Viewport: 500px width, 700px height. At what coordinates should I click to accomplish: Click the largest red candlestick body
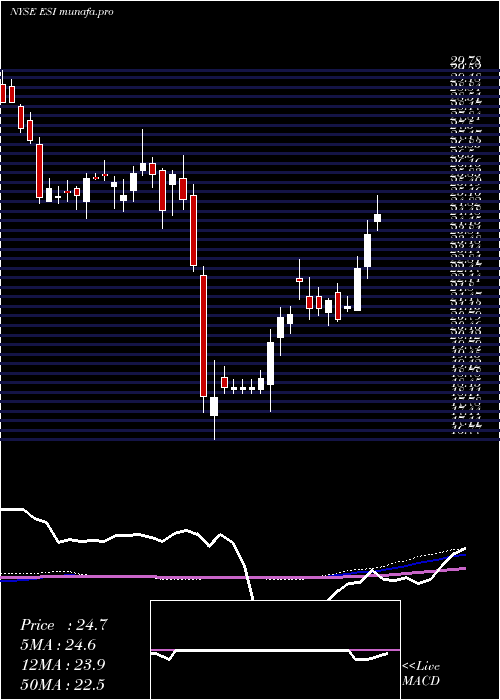(203, 336)
